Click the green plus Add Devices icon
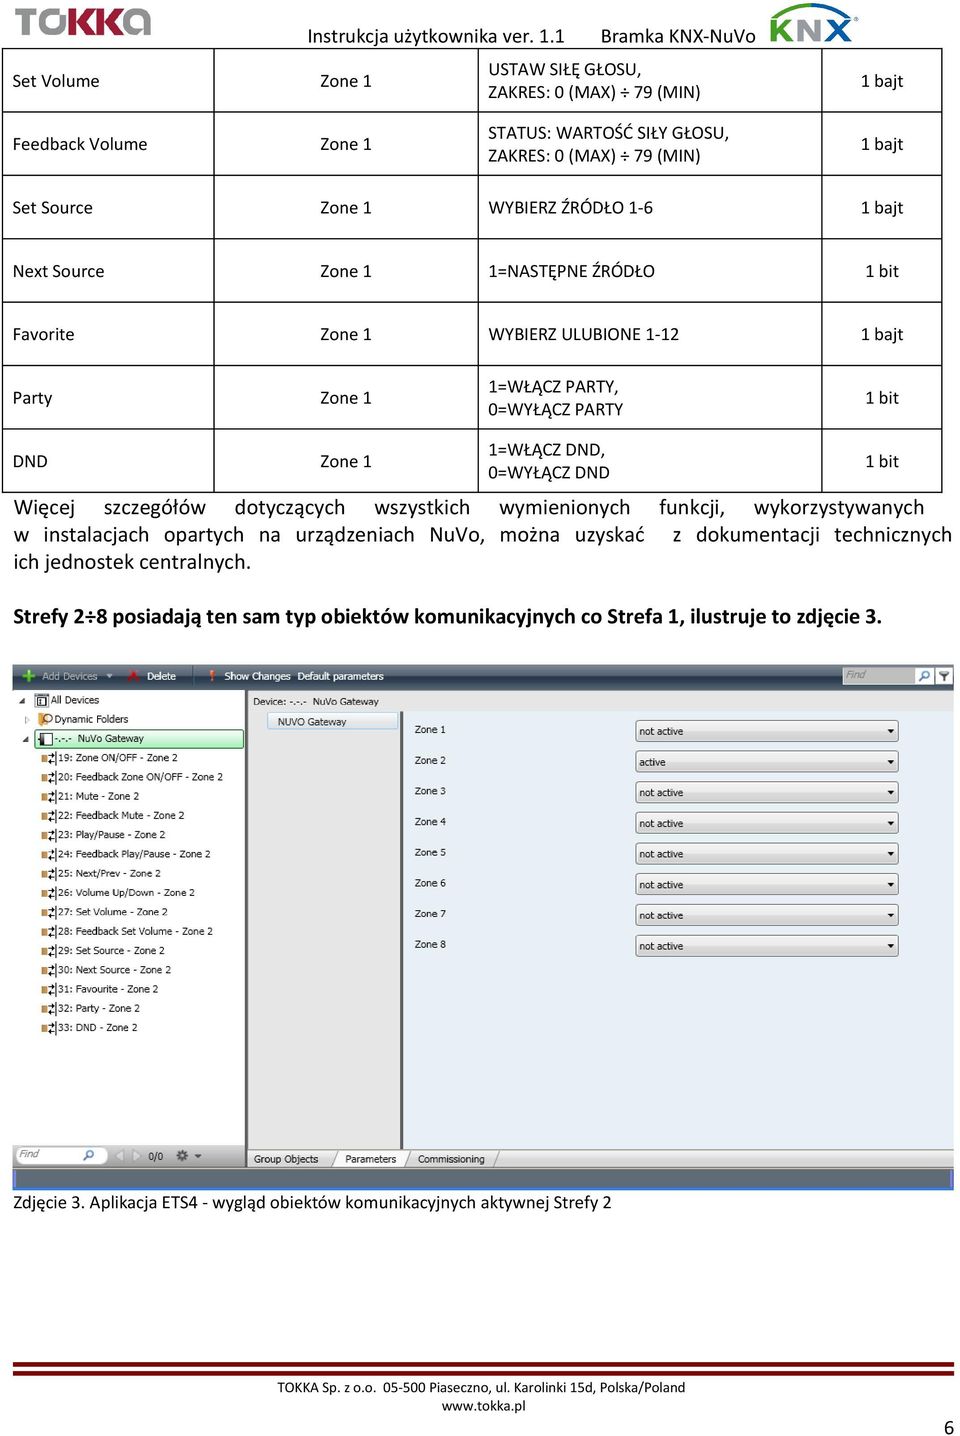 coord(28,676)
